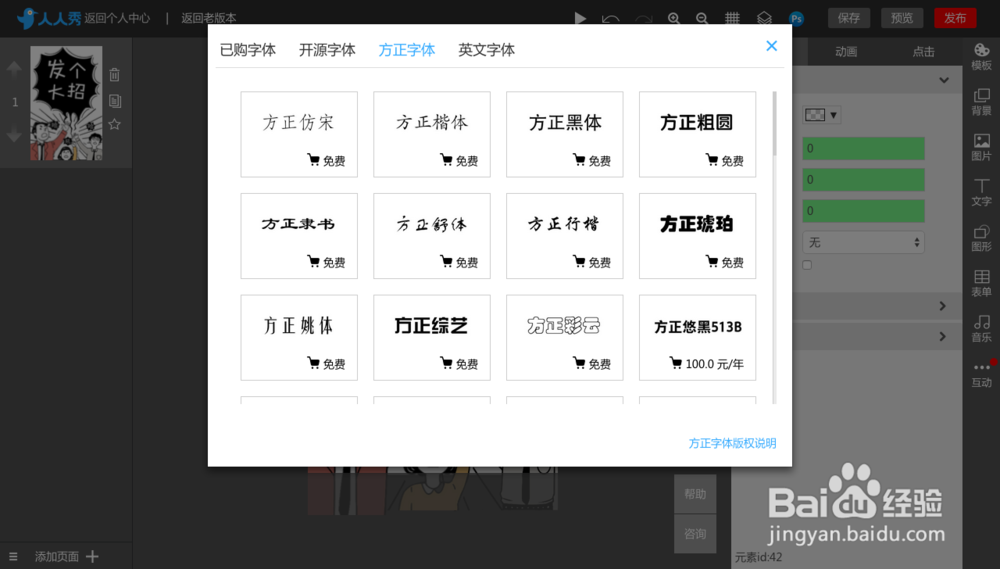Click the 添加页面 add page button
The height and width of the screenshot is (569, 1000).
[66, 557]
